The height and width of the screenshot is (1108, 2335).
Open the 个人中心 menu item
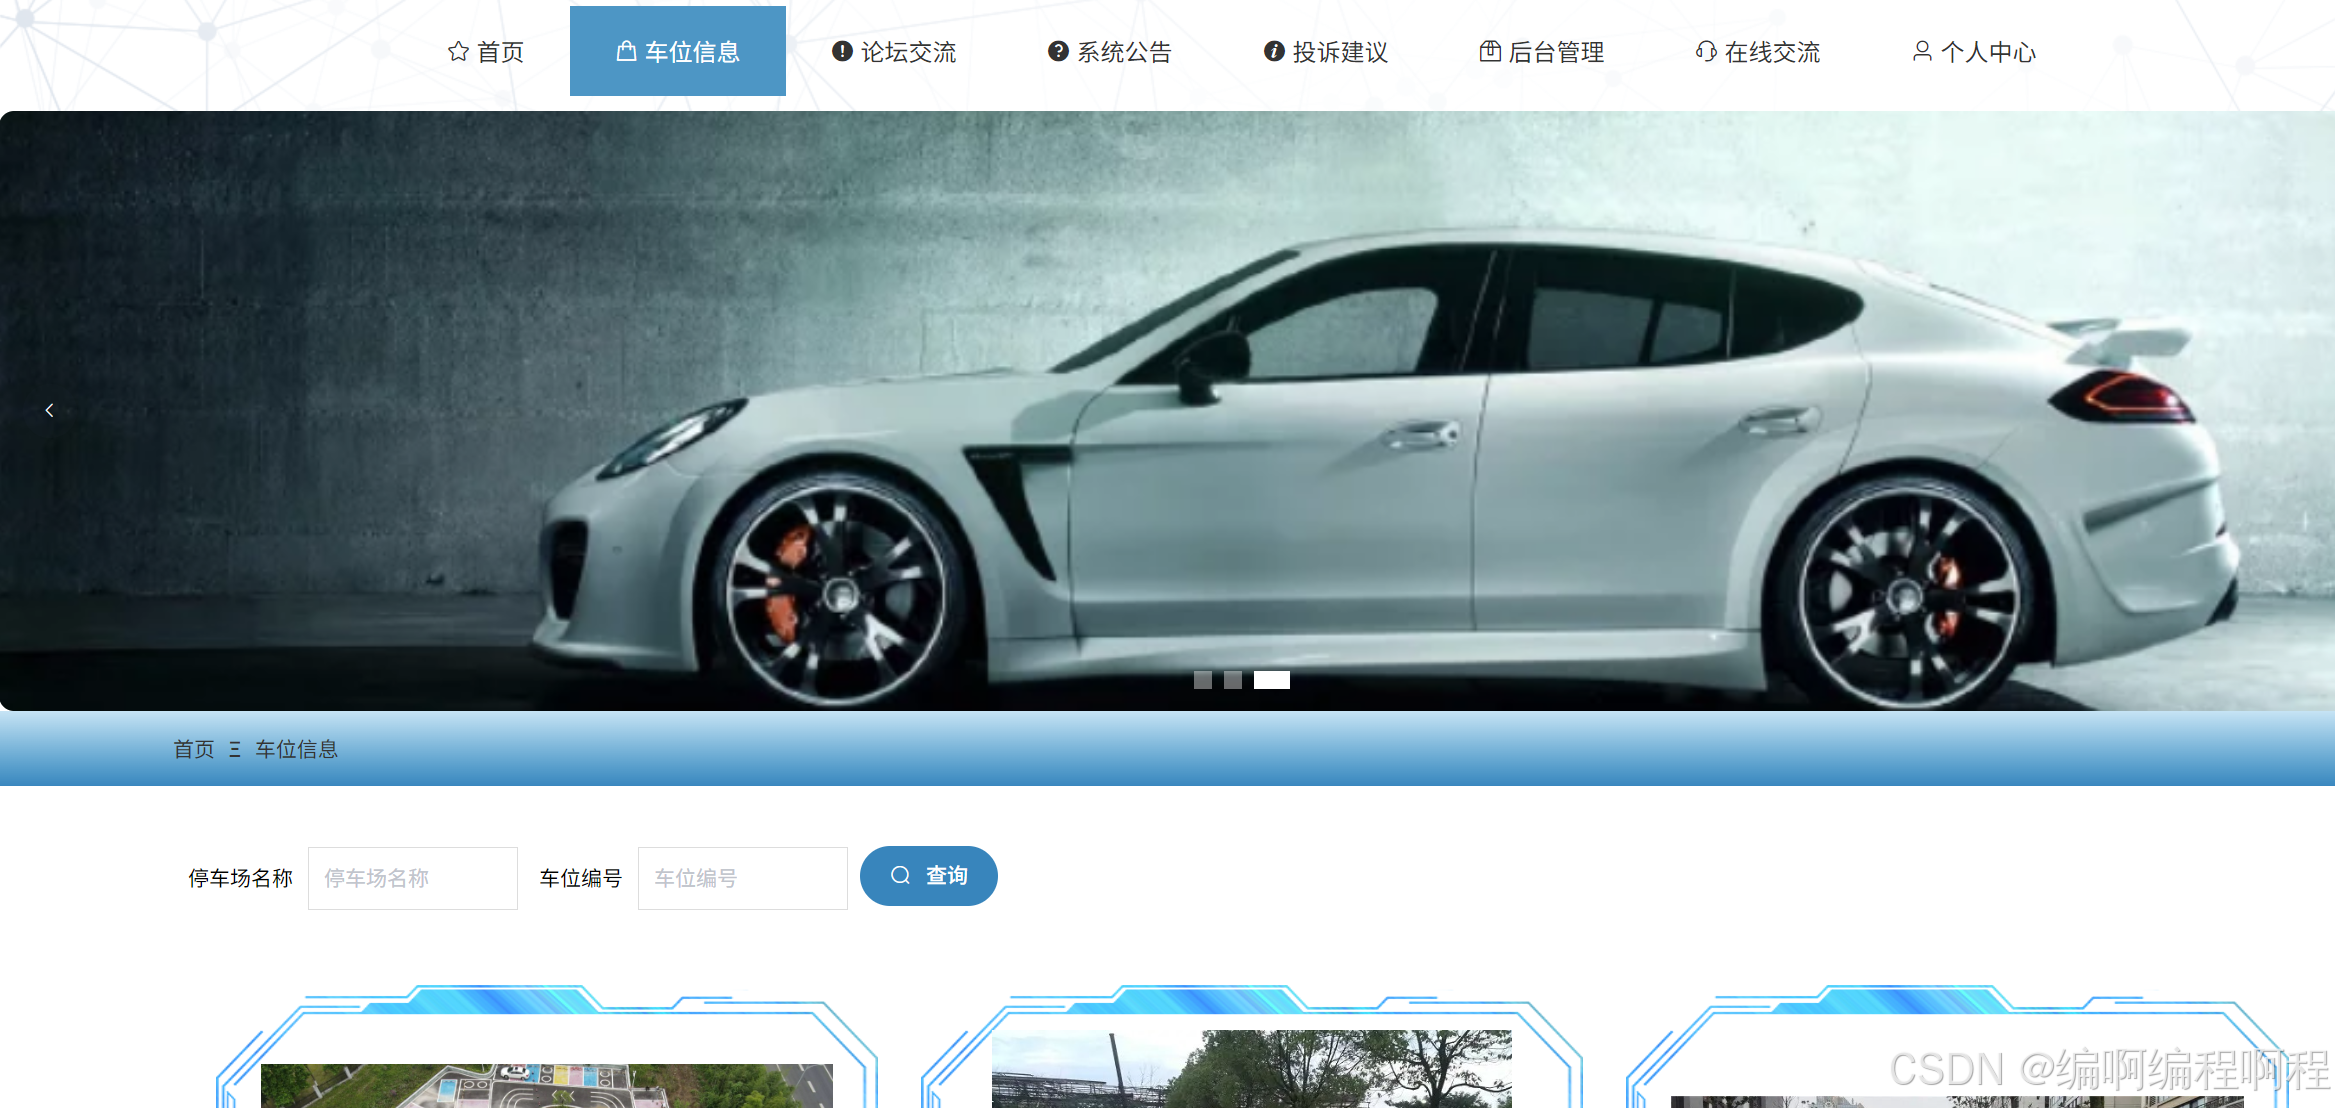[1988, 52]
